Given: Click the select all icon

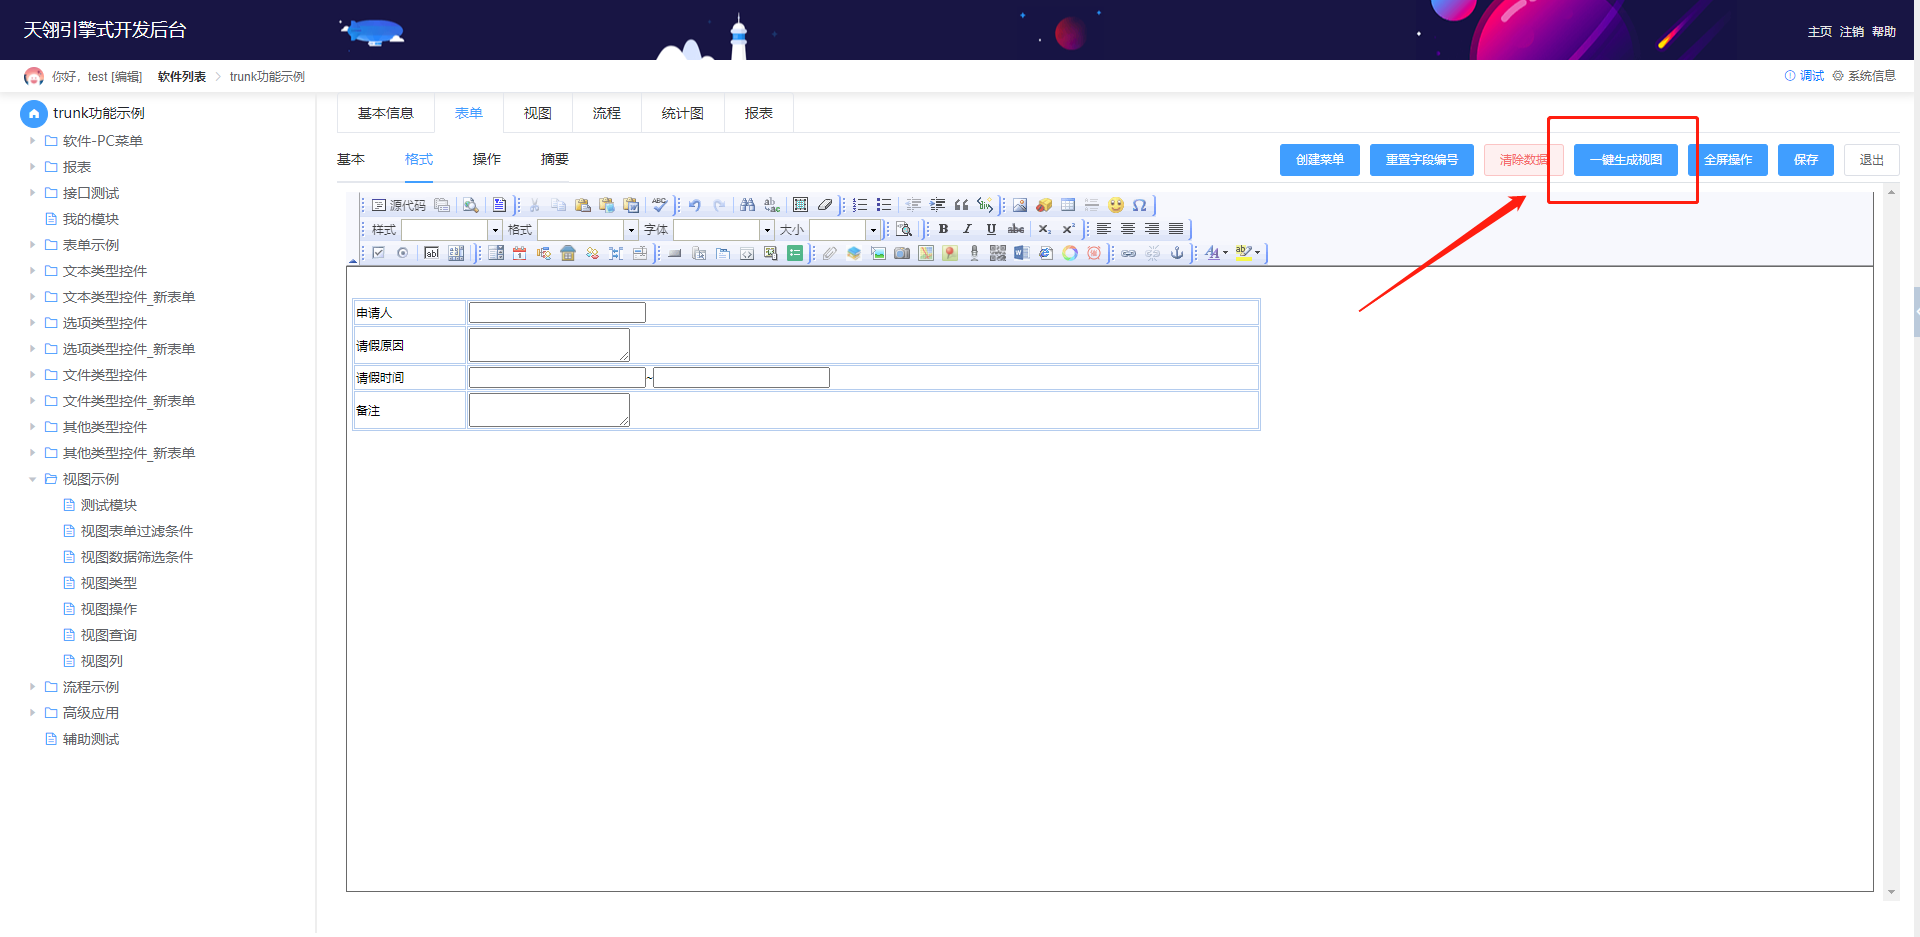Looking at the screenshot, I should point(801,205).
